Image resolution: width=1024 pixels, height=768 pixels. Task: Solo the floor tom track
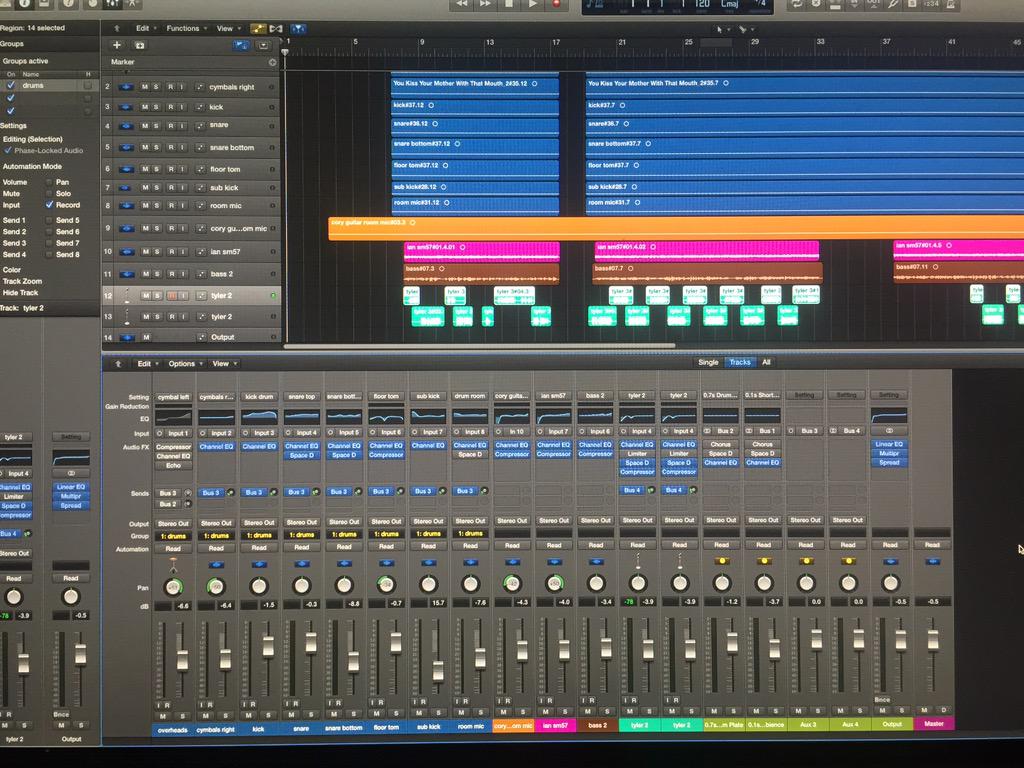tap(156, 168)
